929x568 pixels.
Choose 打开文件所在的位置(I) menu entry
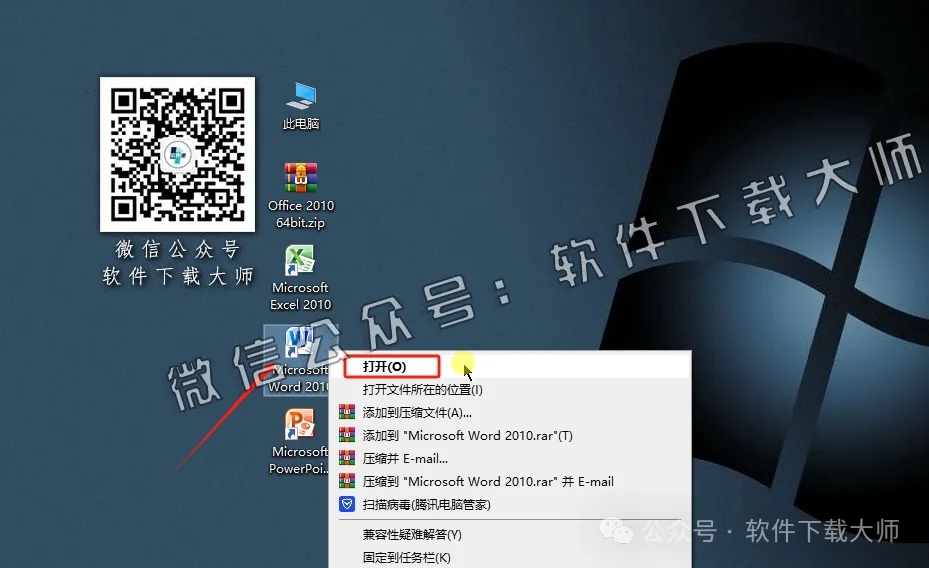click(x=510, y=390)
